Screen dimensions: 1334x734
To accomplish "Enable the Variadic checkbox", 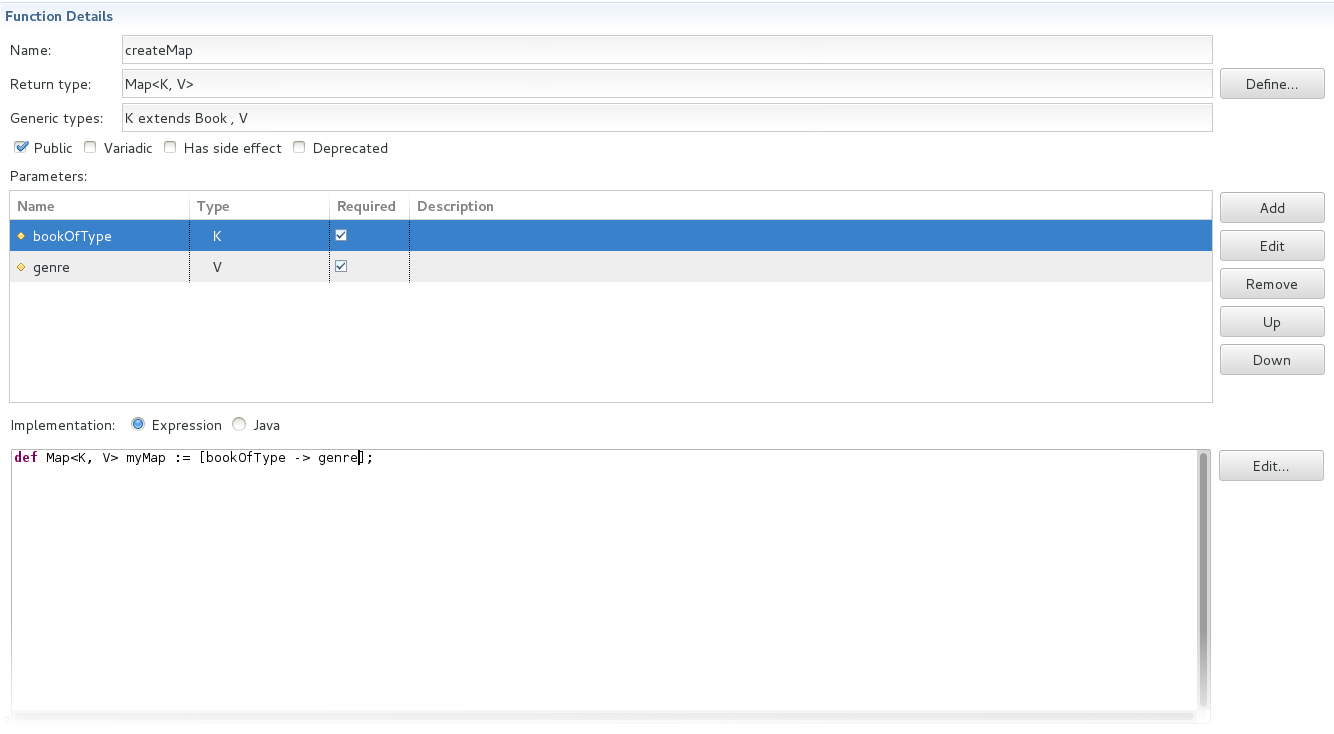I will tap(90, 147).
